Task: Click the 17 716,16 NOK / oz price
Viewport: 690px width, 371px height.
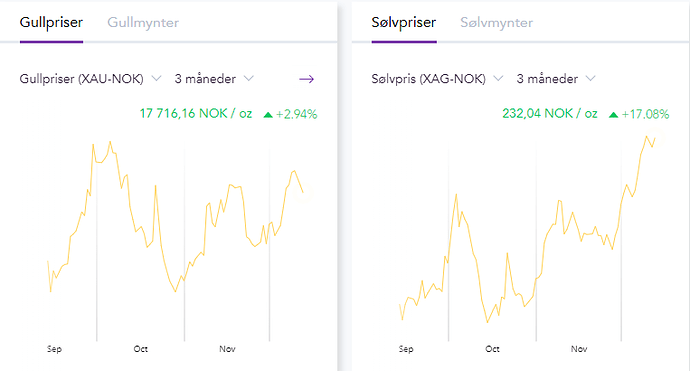Action: click(196, 114)
